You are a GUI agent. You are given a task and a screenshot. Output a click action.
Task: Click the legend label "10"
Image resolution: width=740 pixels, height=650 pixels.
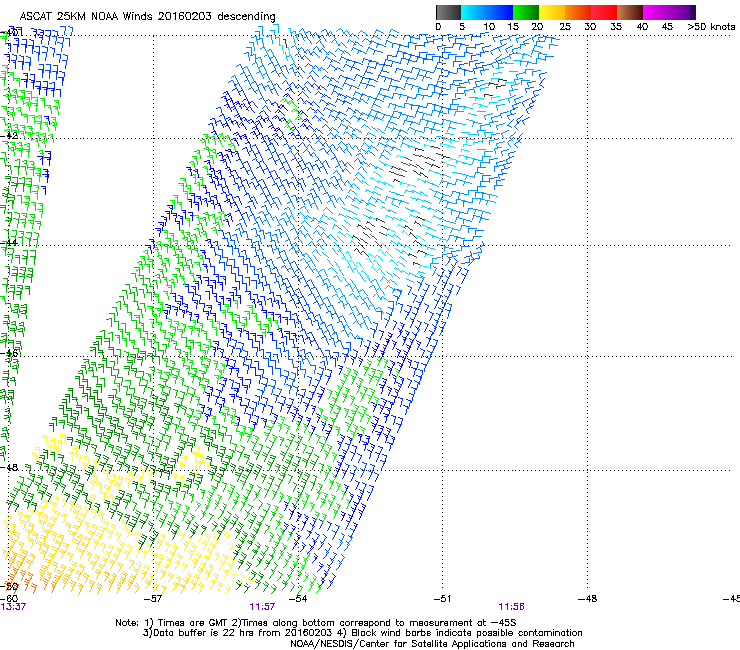pyautogui.click(x=489, y=26)
